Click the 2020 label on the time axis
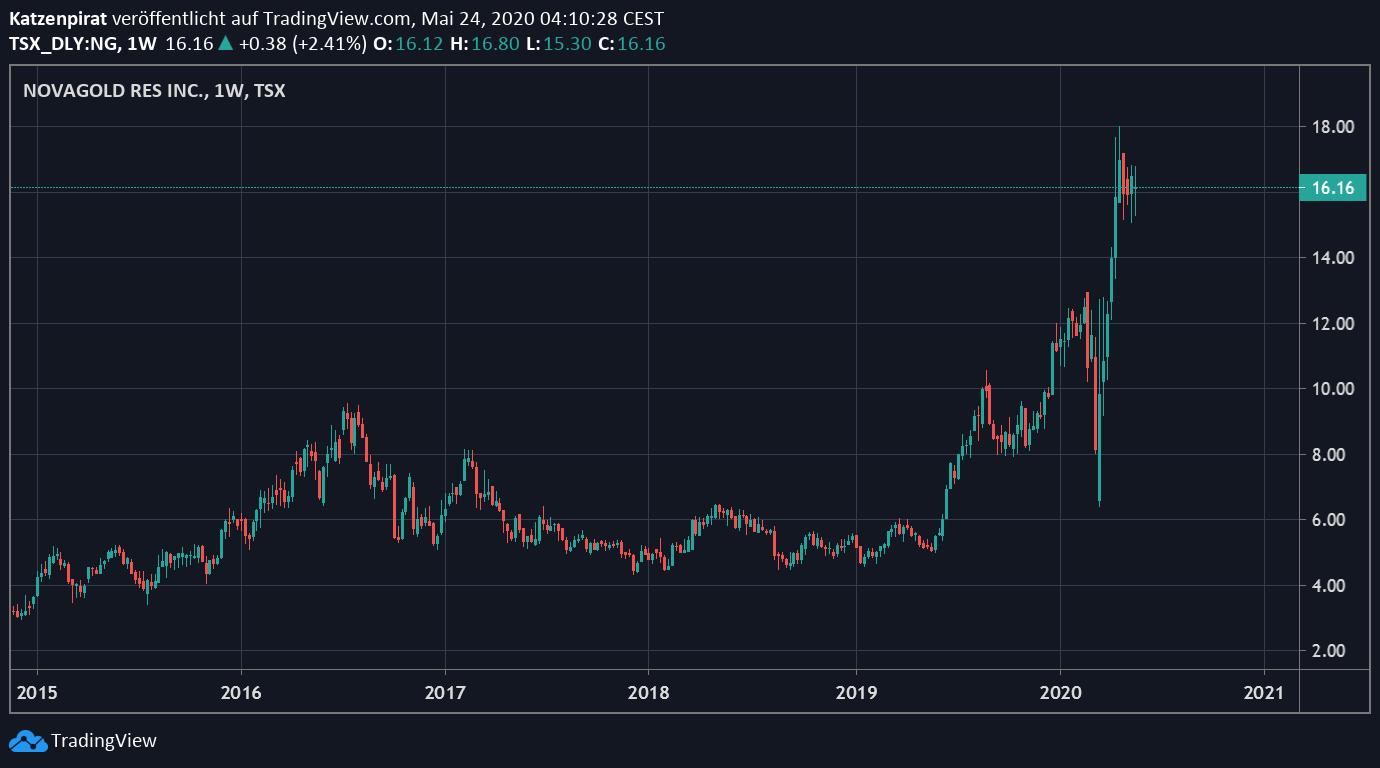The image size is (1380, 768). coord(1059,692)
